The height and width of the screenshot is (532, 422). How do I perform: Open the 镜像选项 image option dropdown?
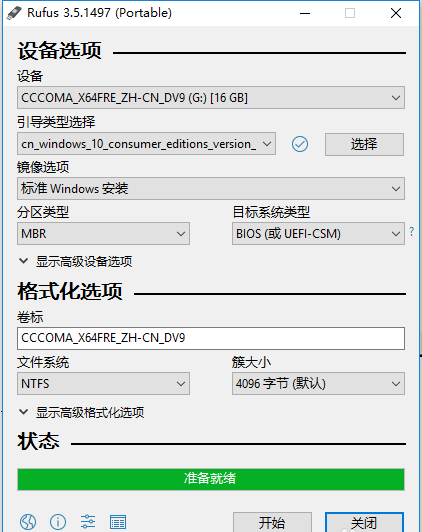click(x=211, y=188)
